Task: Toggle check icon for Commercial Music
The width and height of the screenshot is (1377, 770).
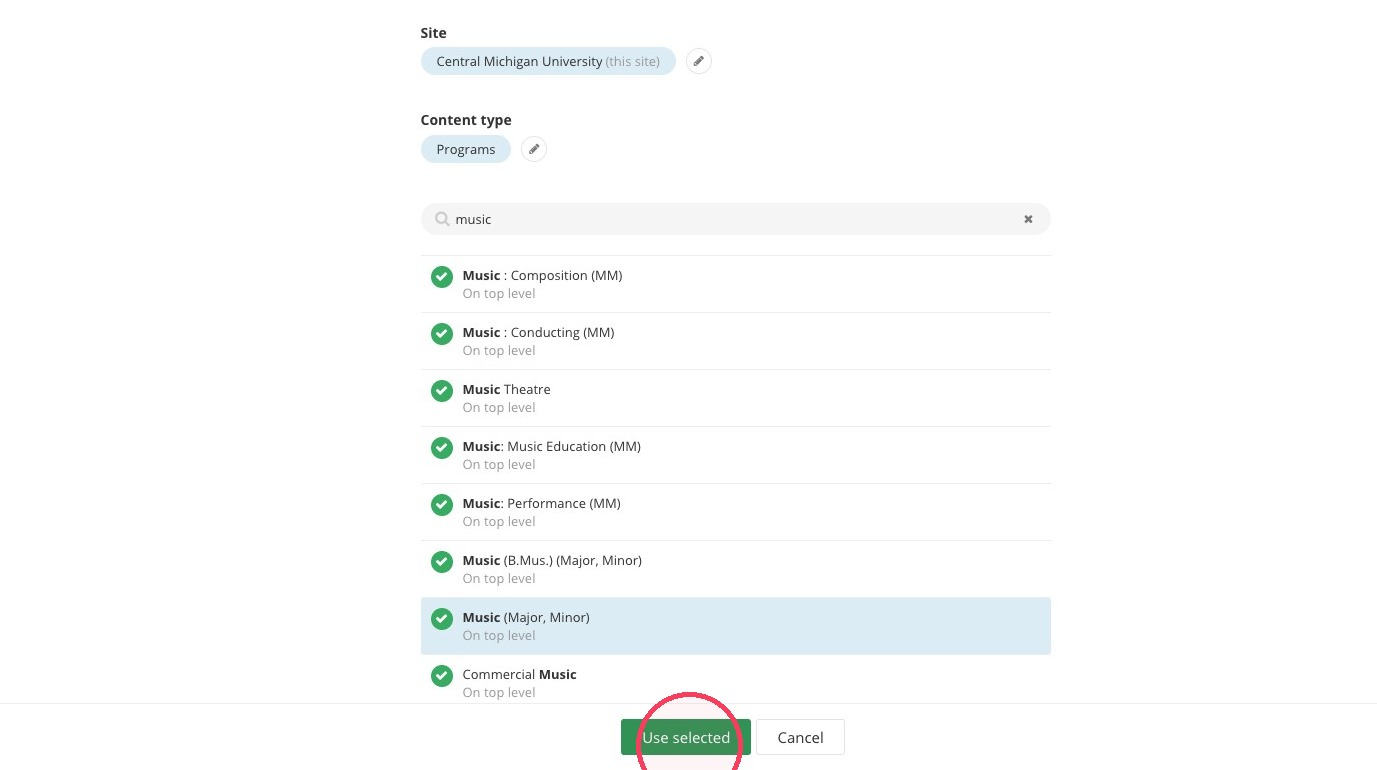Action: (442, 676)
